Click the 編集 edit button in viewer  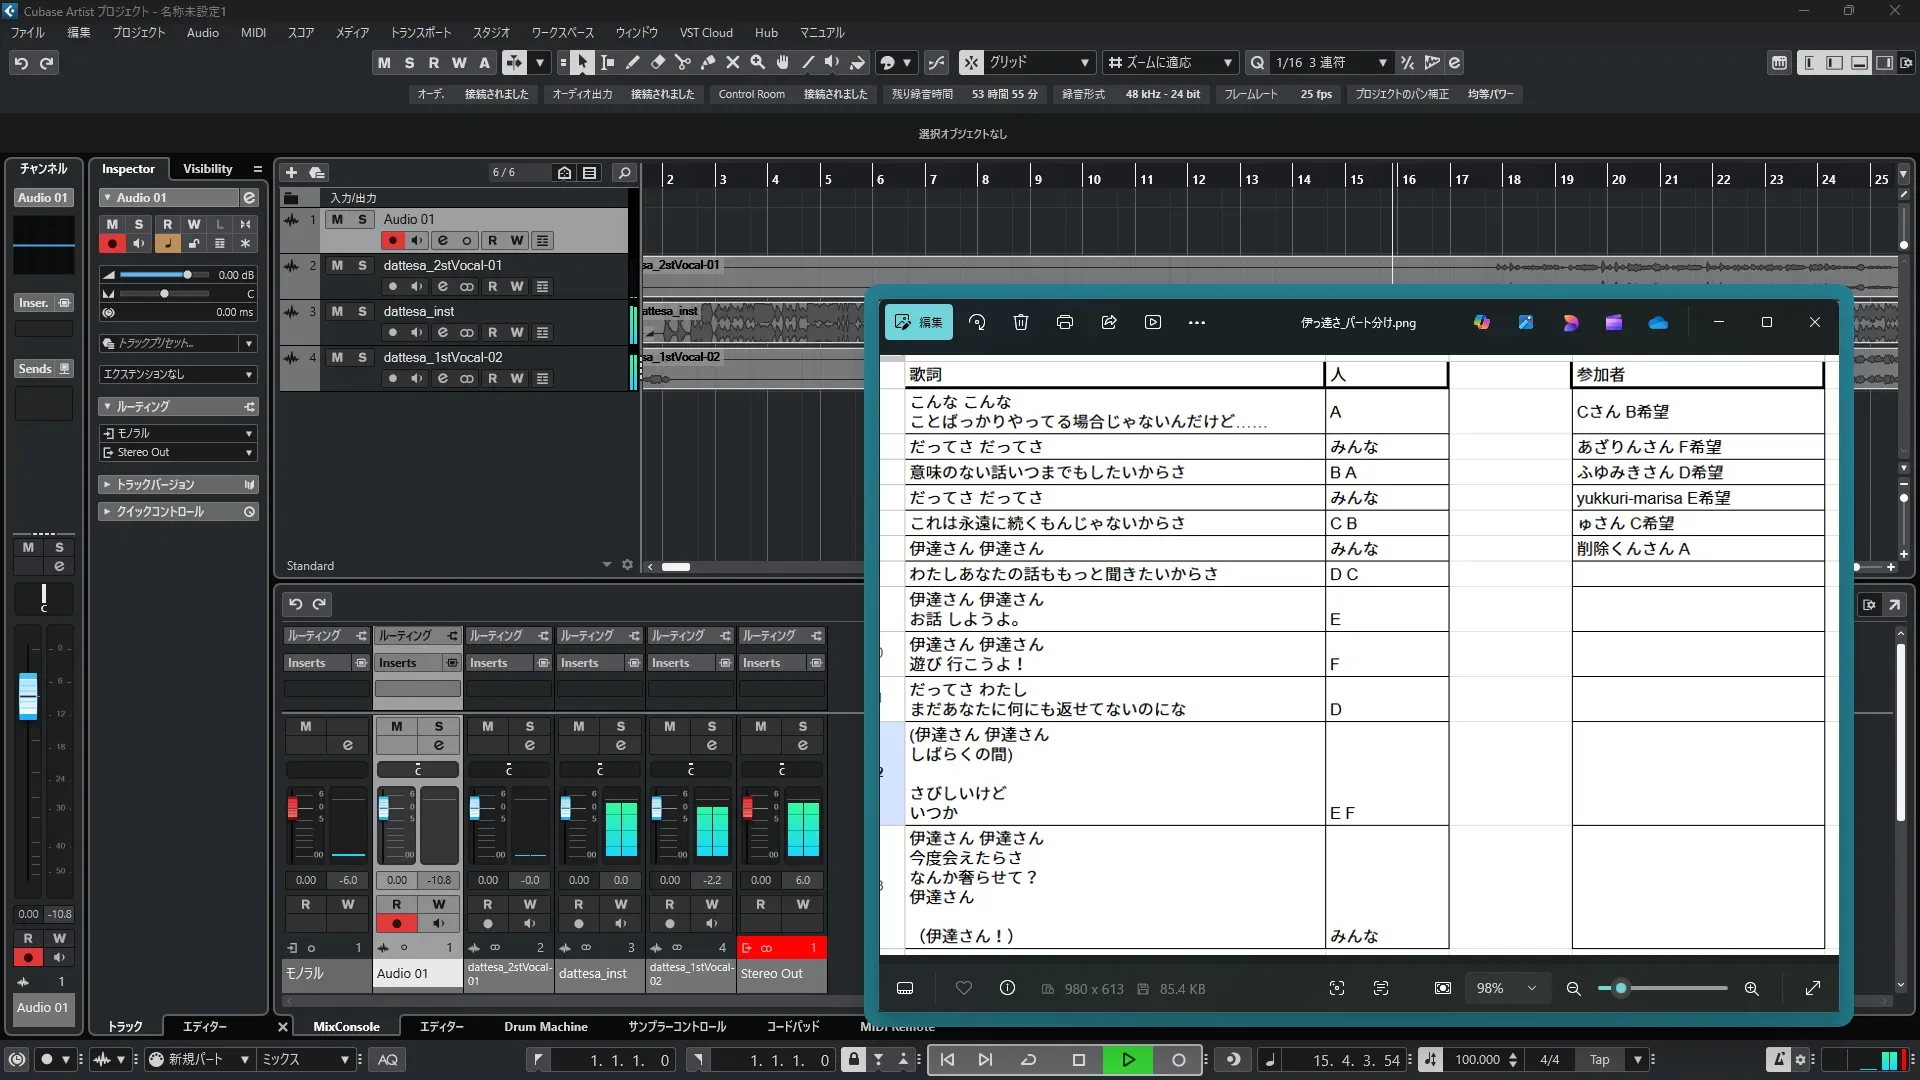918,322
